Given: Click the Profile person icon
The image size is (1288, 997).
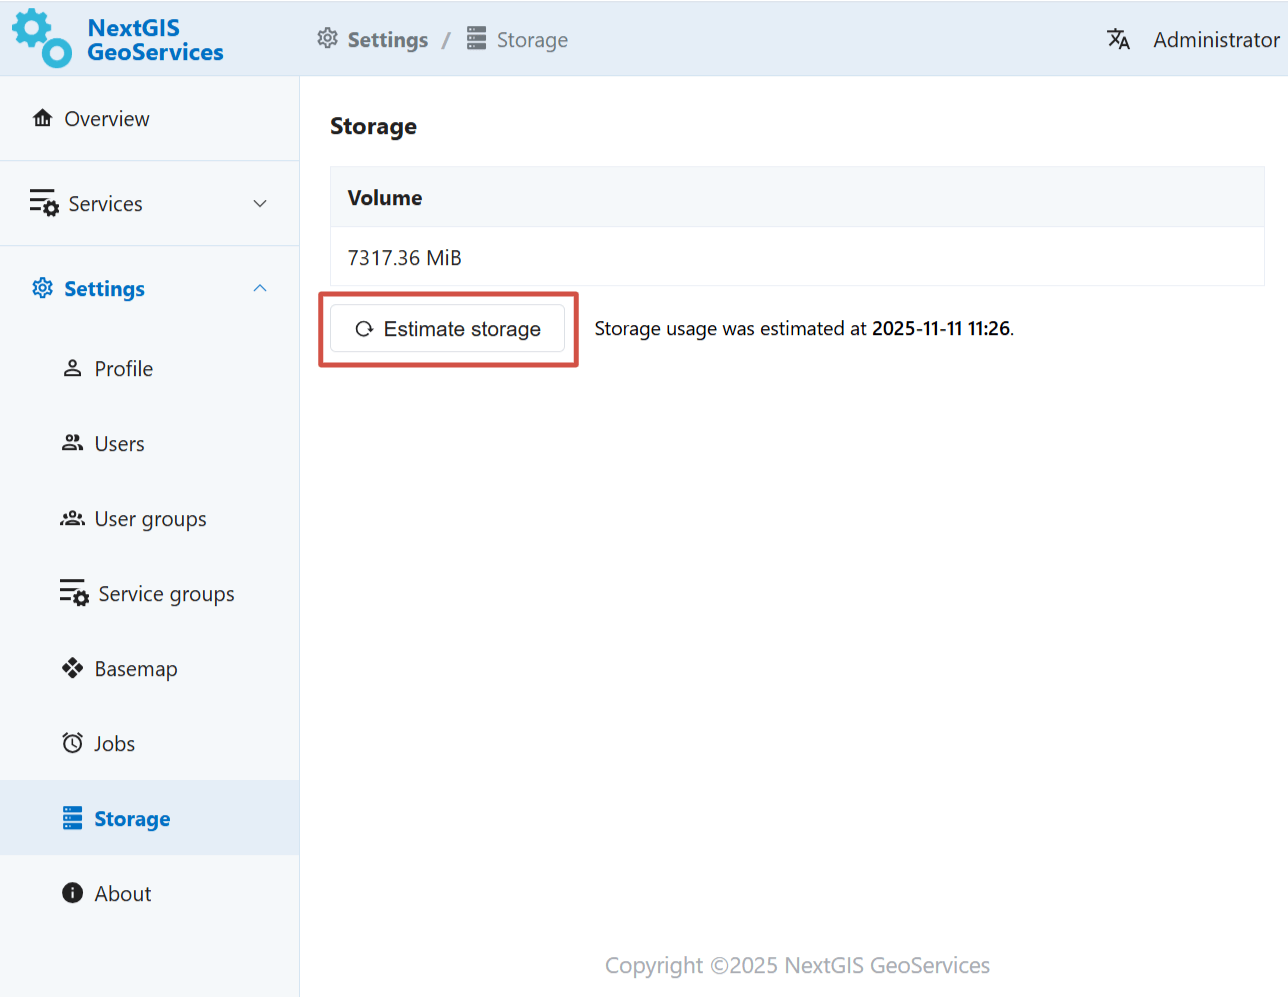Looking at the screenshot, I should click(x=72, y=368).
